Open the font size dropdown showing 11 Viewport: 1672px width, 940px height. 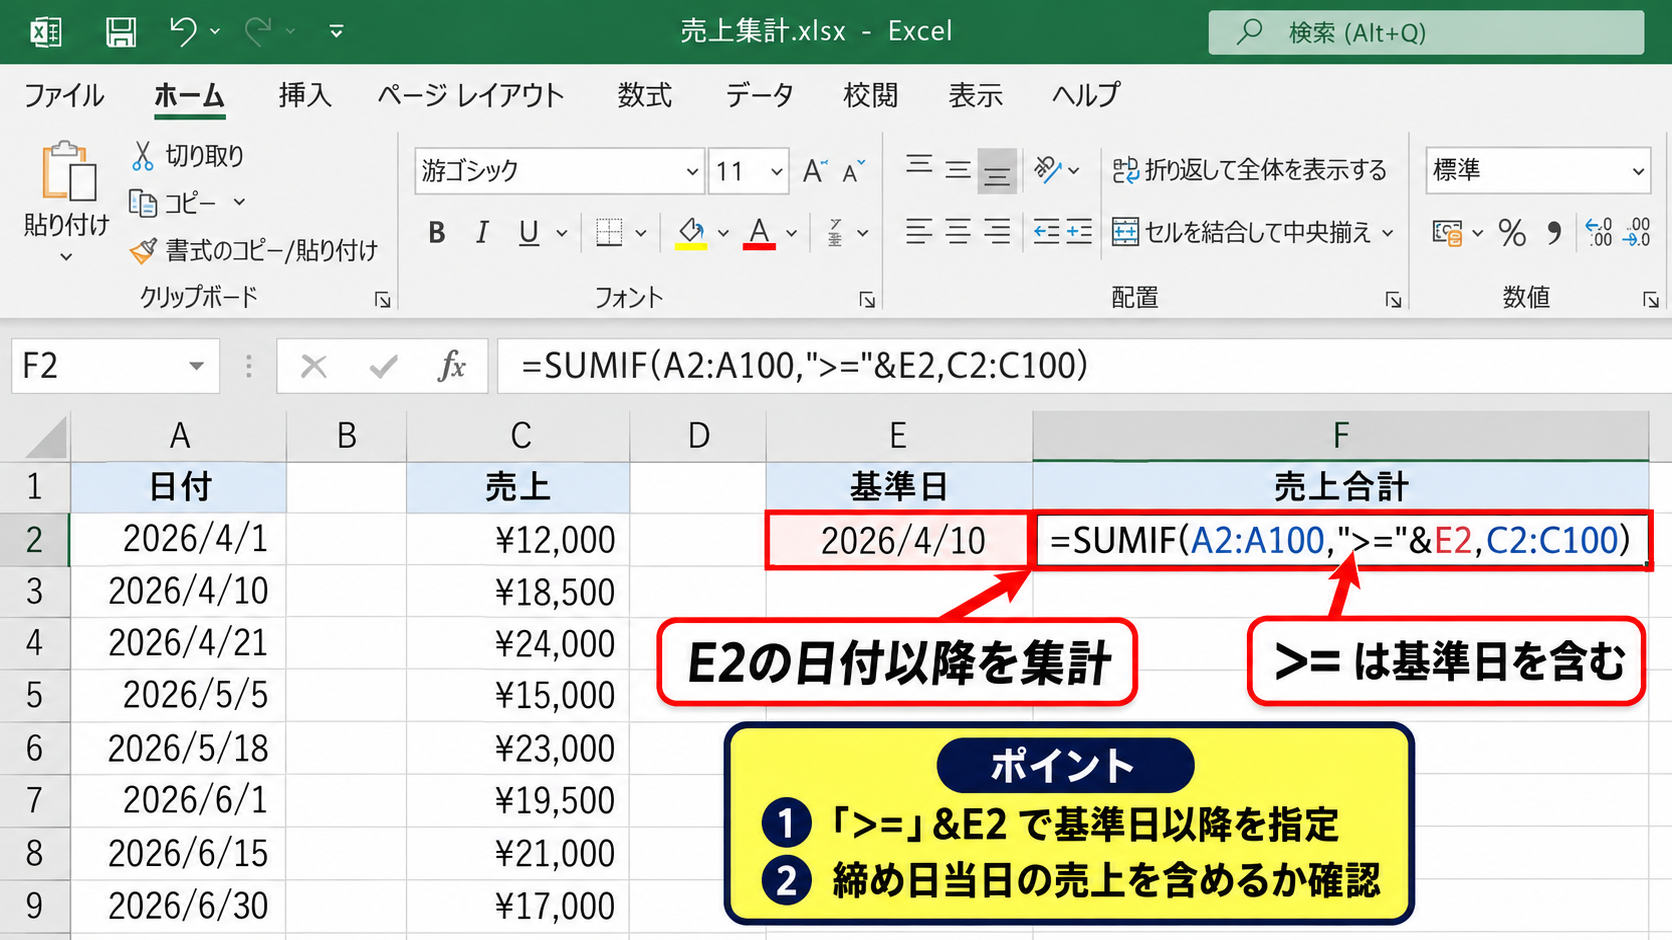(776, 172)
